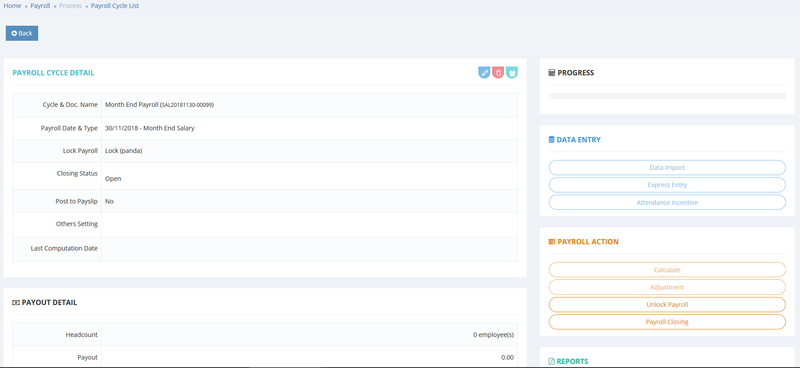The width and height of the screenshot is (800, 368).
Task: Click the Calculate payroll action
Action: click(667, 269)
